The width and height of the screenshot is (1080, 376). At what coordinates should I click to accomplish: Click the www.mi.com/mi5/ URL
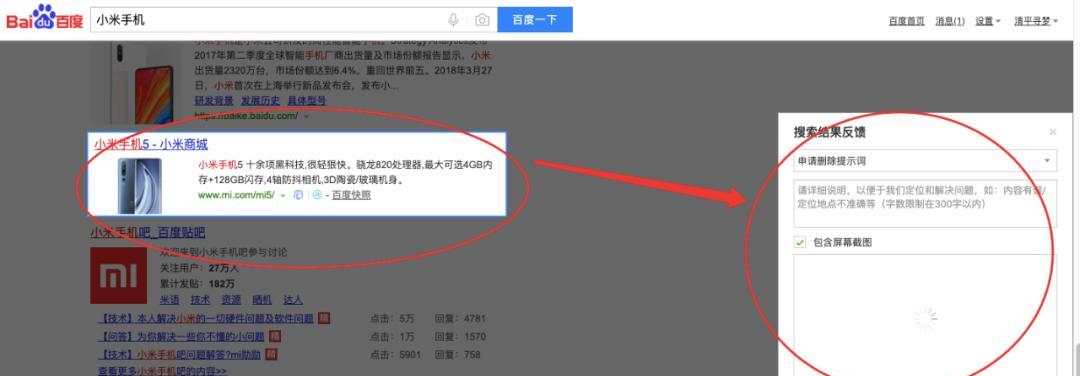(236, 195)
